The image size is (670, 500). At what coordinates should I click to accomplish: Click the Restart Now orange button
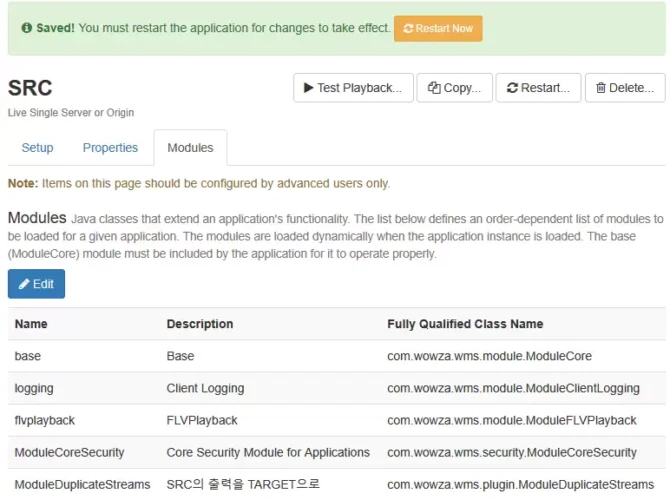point(438,29)
